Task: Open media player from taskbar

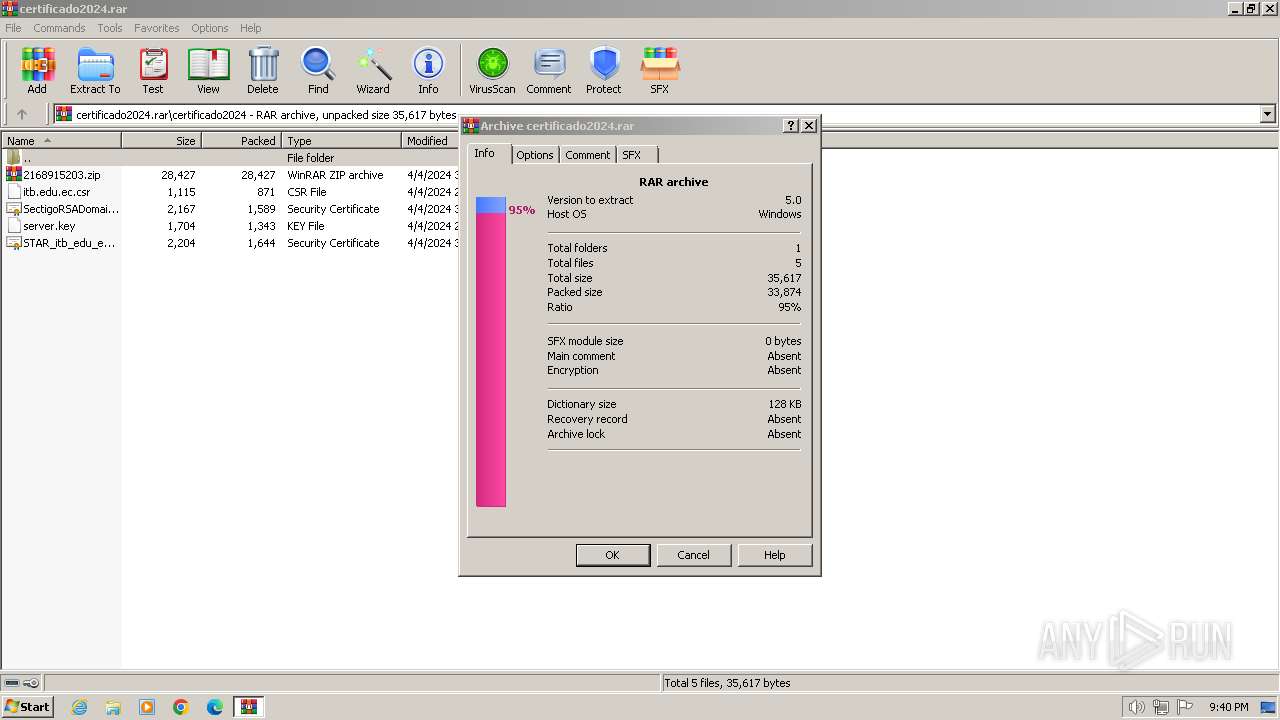Action: coord(147,707)
